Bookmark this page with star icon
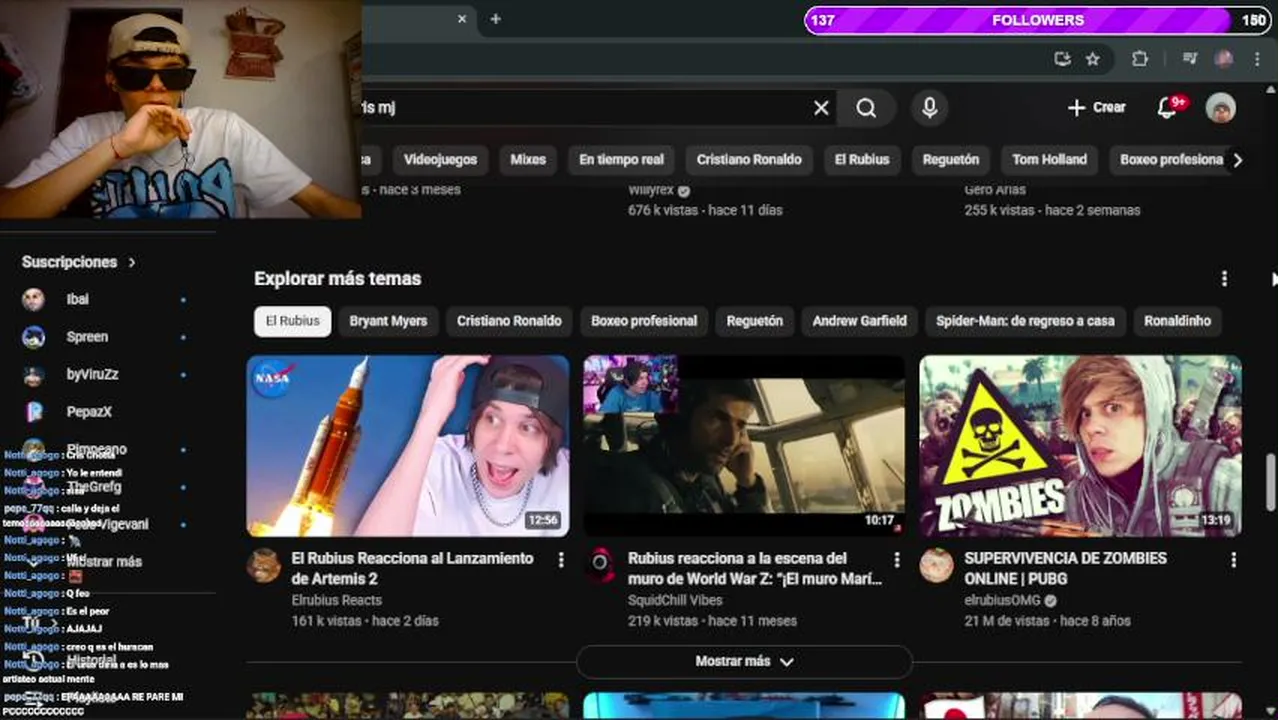 click(1093, 59)
